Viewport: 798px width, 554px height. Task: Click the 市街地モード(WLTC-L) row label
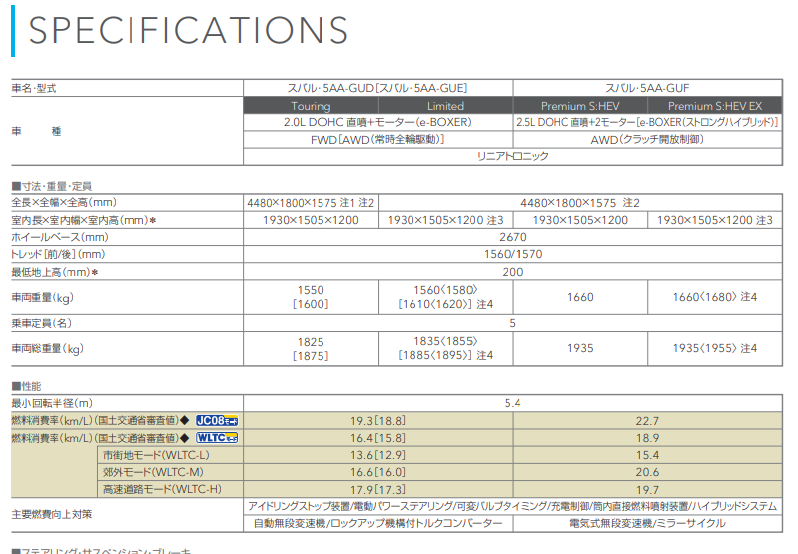coord(153,455)
